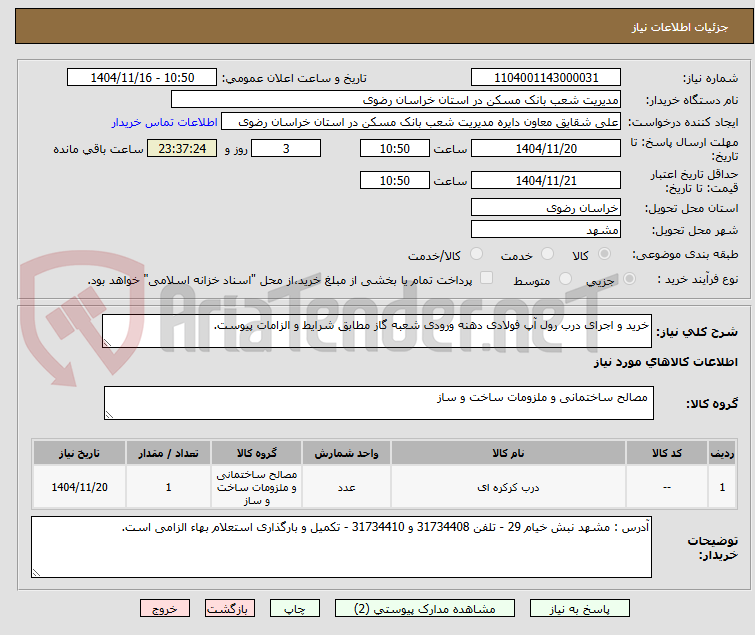Click the remaining days field showing 3
The width and height of the screenshot is (755, 635).
pos(286,148)
